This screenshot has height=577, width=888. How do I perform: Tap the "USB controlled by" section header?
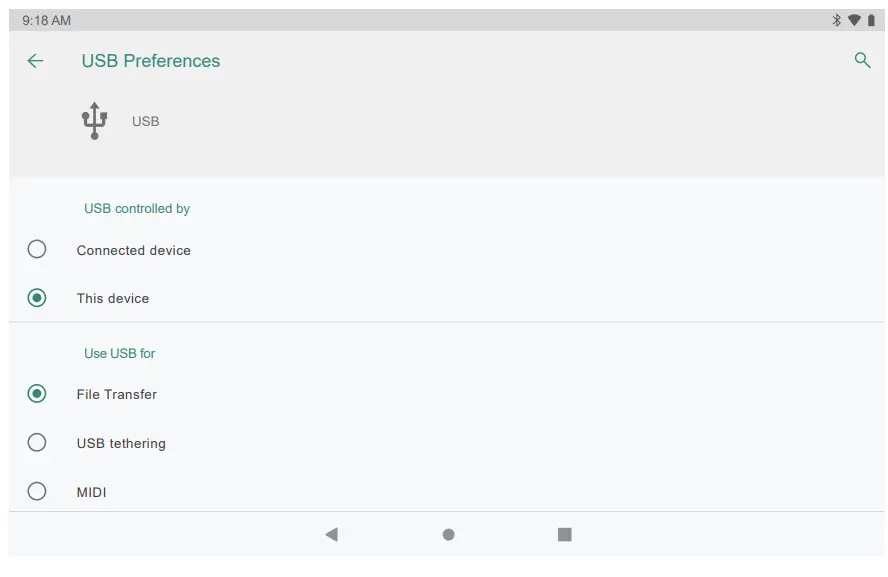pos(137,209)
